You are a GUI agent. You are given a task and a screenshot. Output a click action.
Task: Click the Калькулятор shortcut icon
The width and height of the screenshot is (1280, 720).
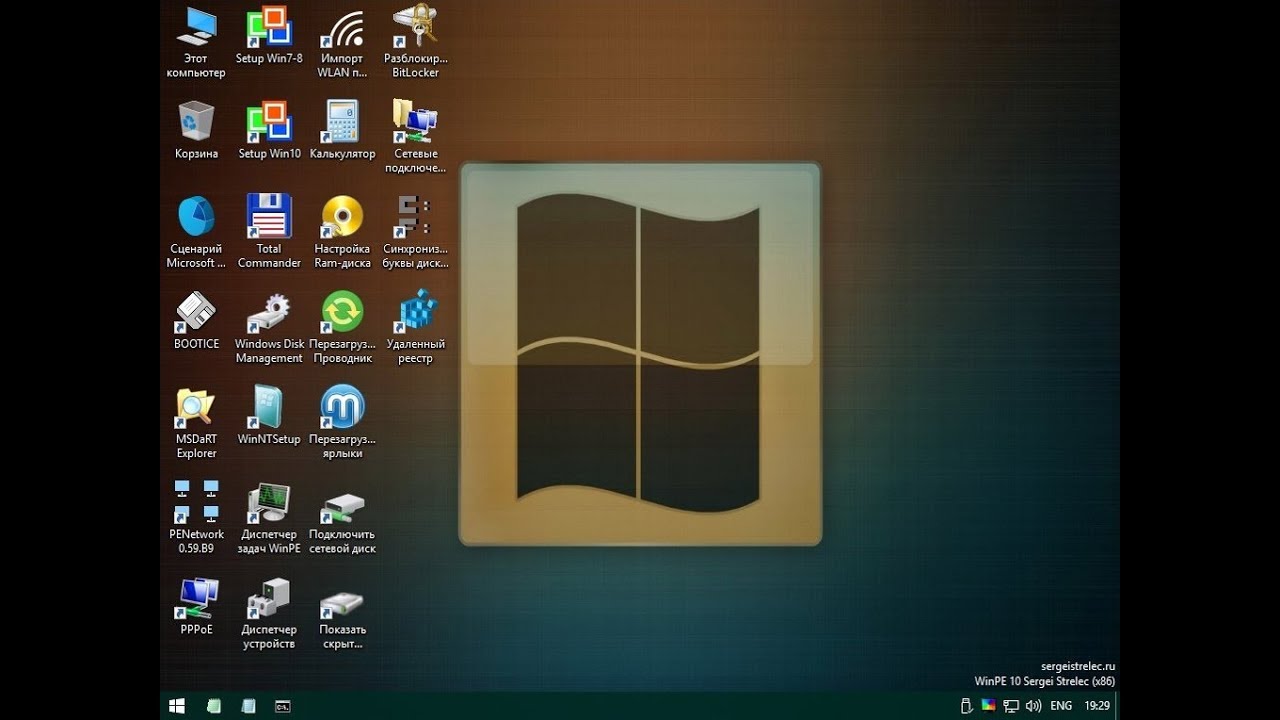click(x=342, y=130)
